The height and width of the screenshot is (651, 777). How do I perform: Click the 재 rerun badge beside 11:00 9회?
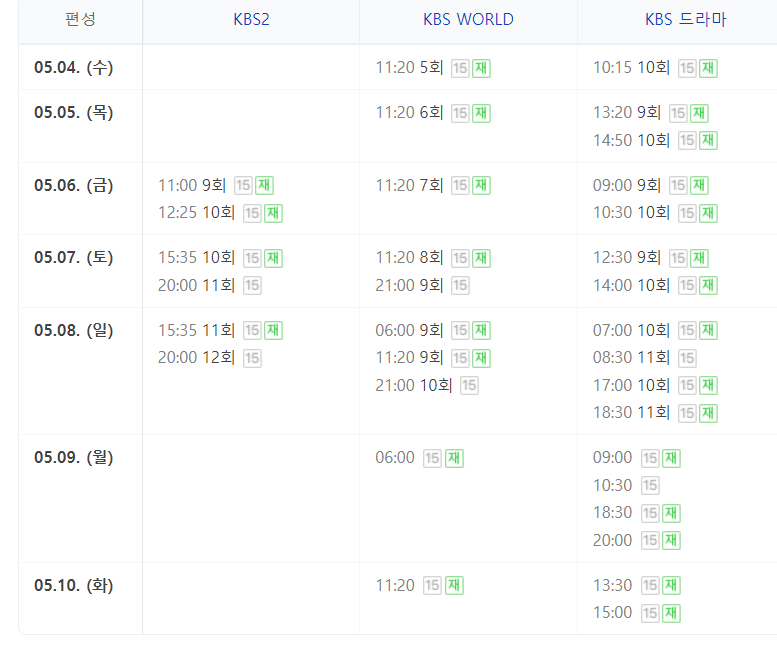point(264,186)
